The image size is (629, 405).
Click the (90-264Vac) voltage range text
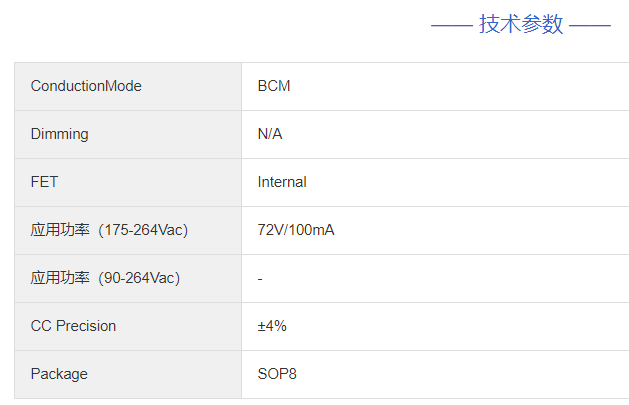(139, 278)
